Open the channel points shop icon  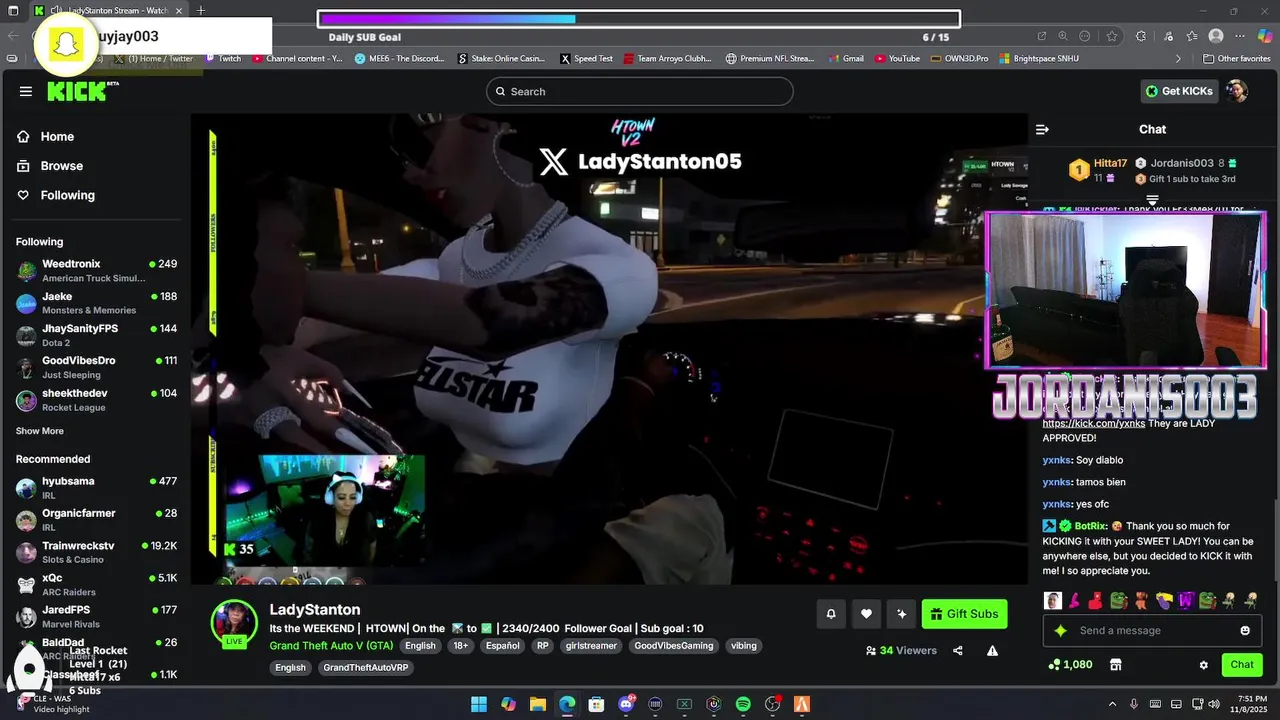click(1116, 665)
